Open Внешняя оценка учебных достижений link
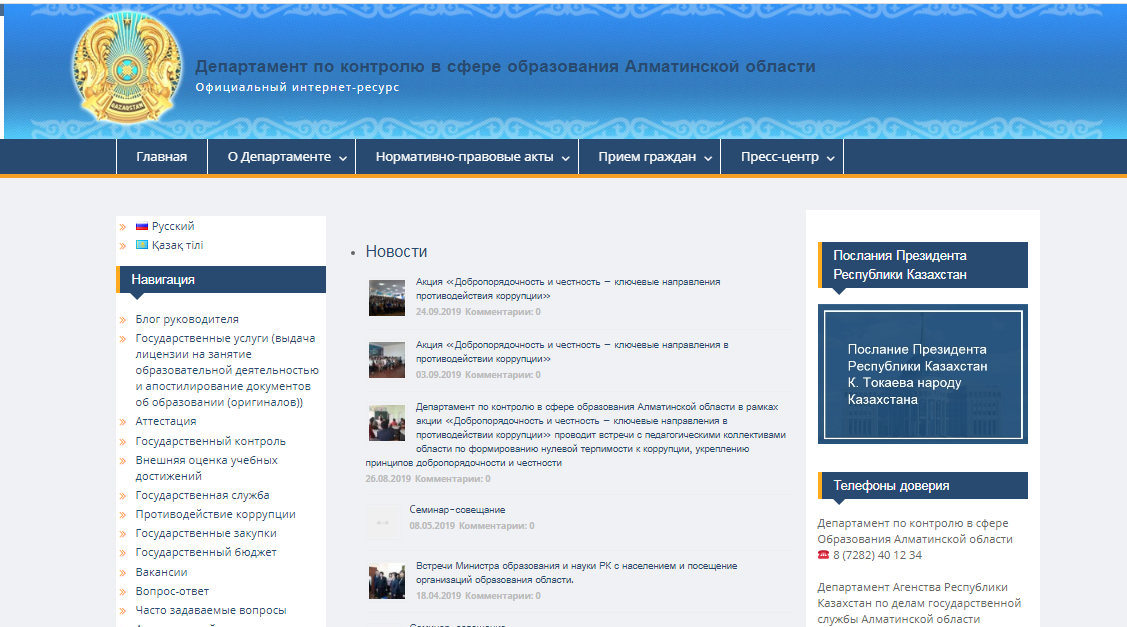1127x627 pixels. (x=206, y=468)
